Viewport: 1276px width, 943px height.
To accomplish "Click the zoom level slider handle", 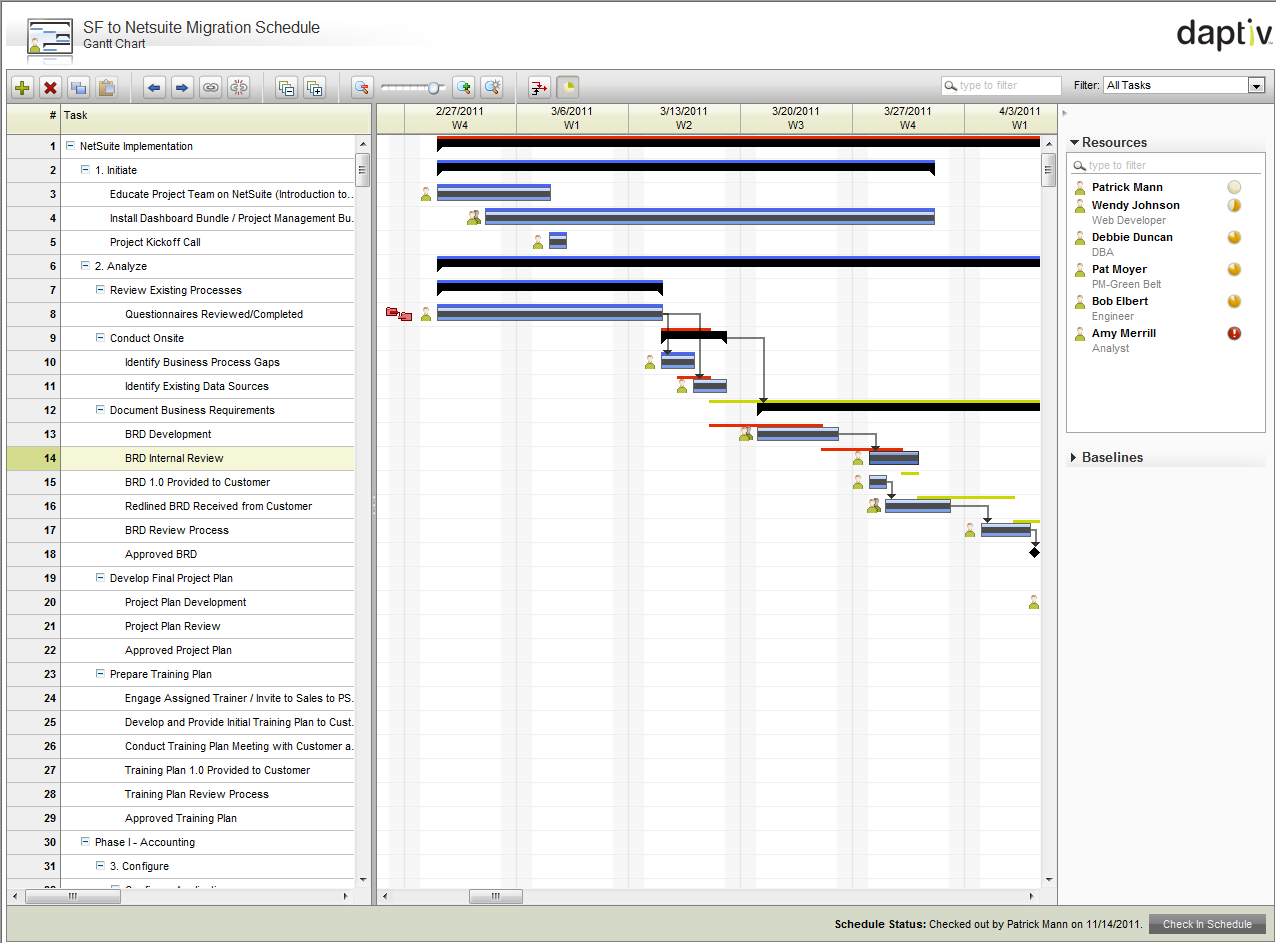I will point(434,88).
